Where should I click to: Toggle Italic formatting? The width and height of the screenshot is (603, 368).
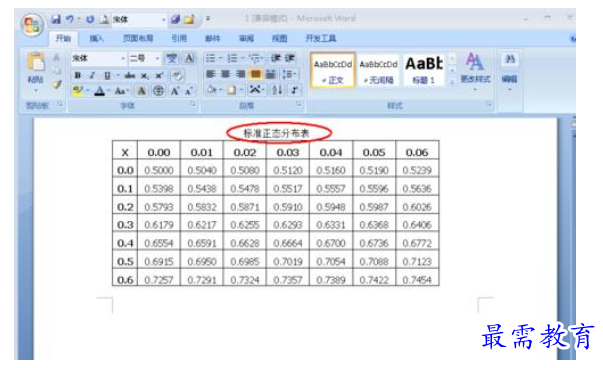(x=92, y=75)
